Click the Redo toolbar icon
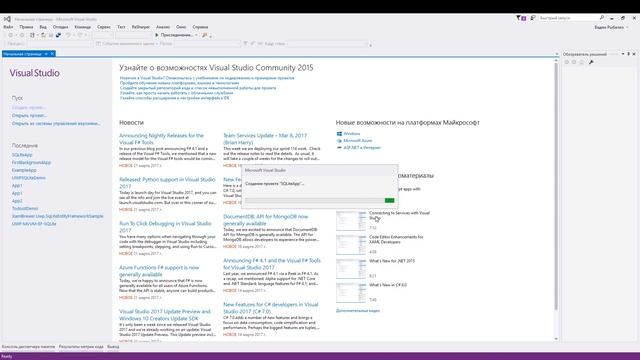Image resolution: width=640 pixels, height=360 pixels. [x=80, y=35]
